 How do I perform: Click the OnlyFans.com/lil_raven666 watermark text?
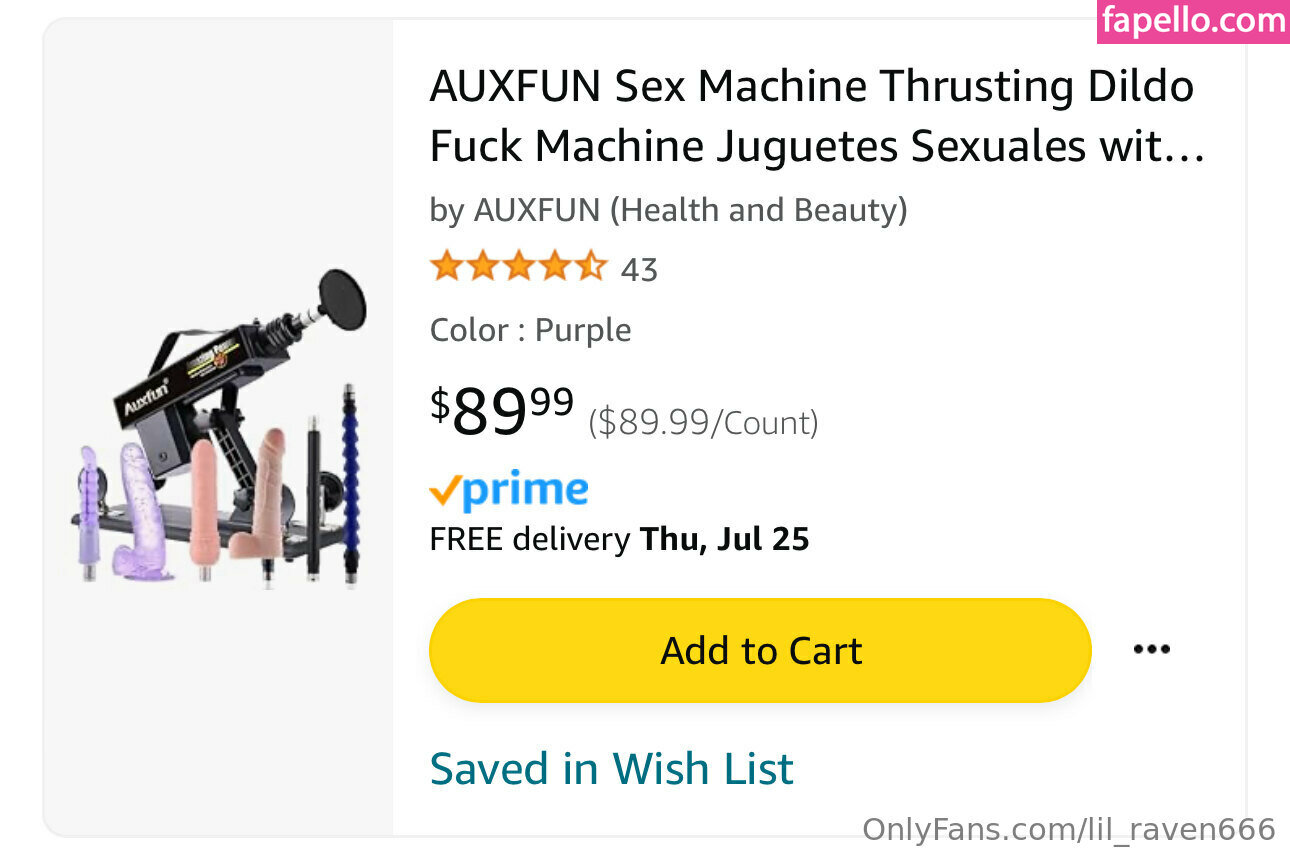click(x=1069, y=829)
